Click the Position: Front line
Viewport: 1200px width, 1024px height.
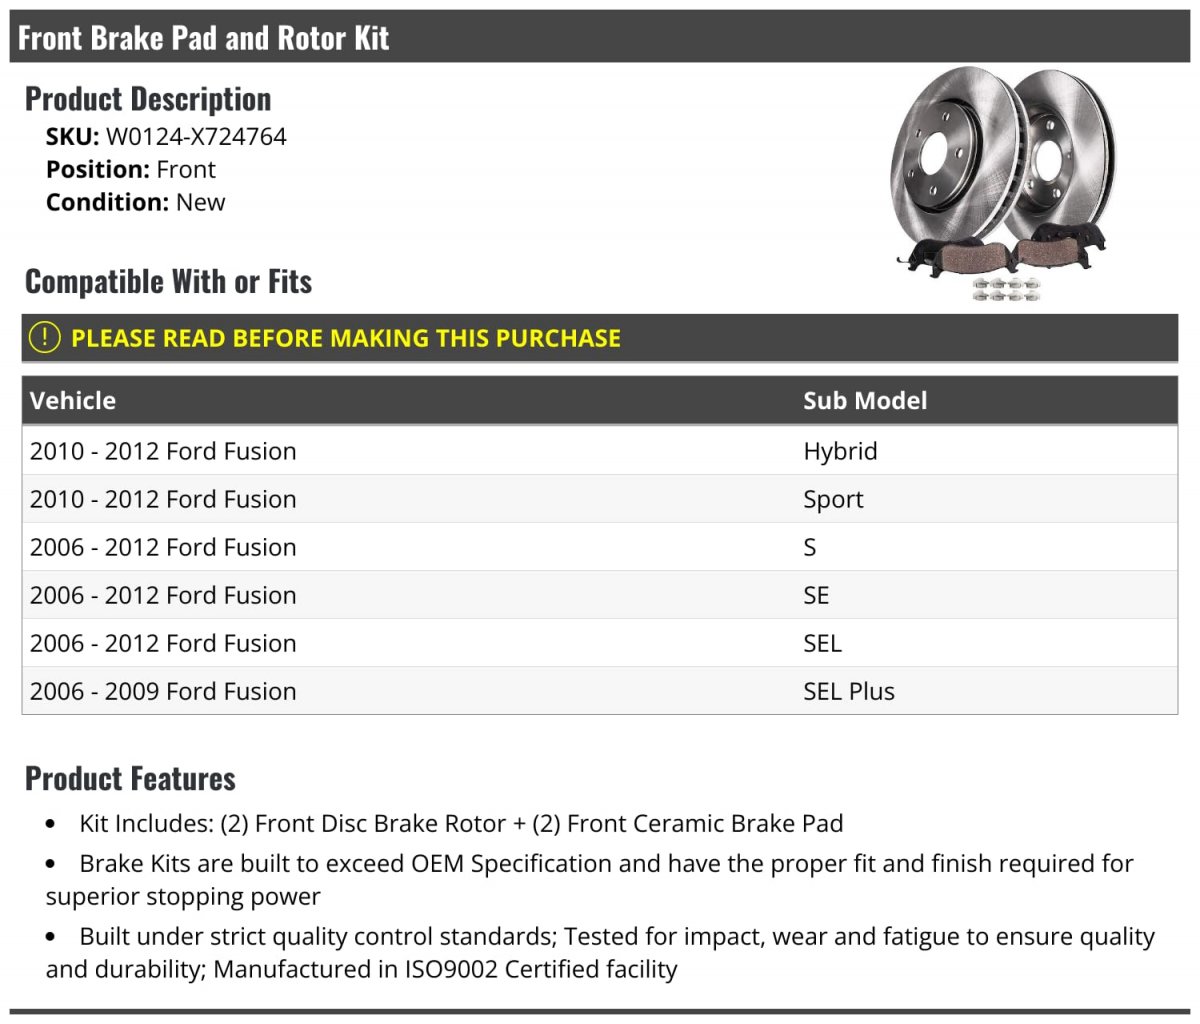click(x=131, y=170)
